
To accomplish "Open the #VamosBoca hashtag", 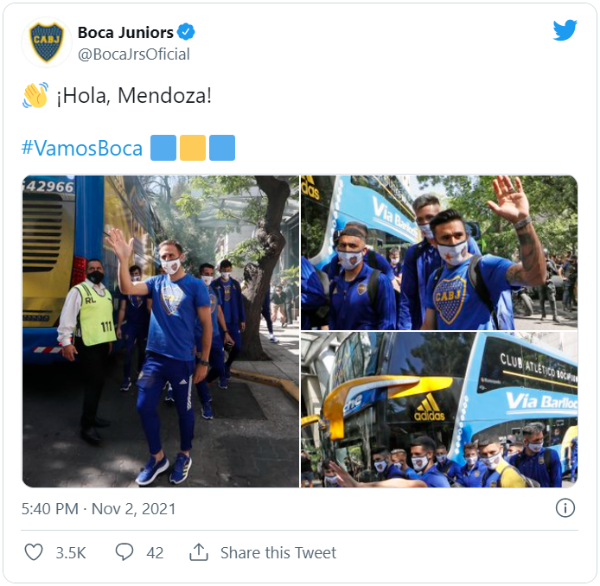I will (82, 148).
